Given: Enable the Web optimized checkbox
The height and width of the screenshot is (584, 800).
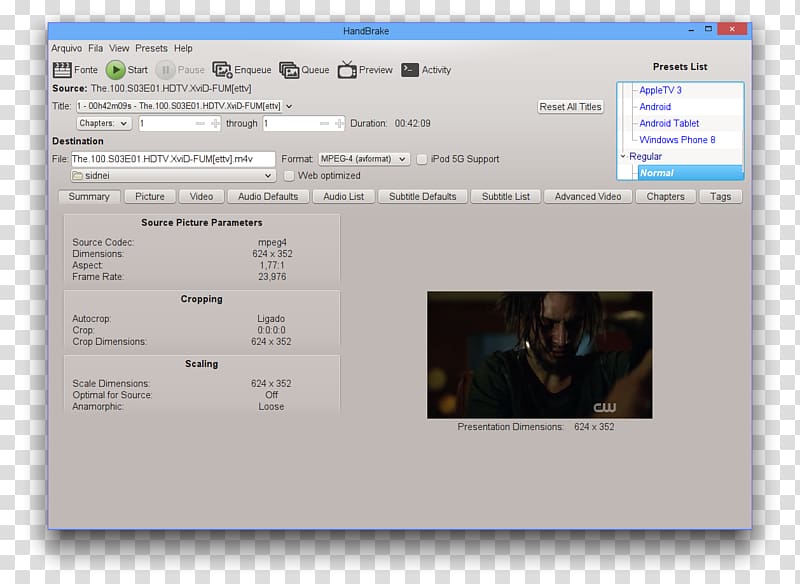Looking at the screenshot, I should (289, 175).
